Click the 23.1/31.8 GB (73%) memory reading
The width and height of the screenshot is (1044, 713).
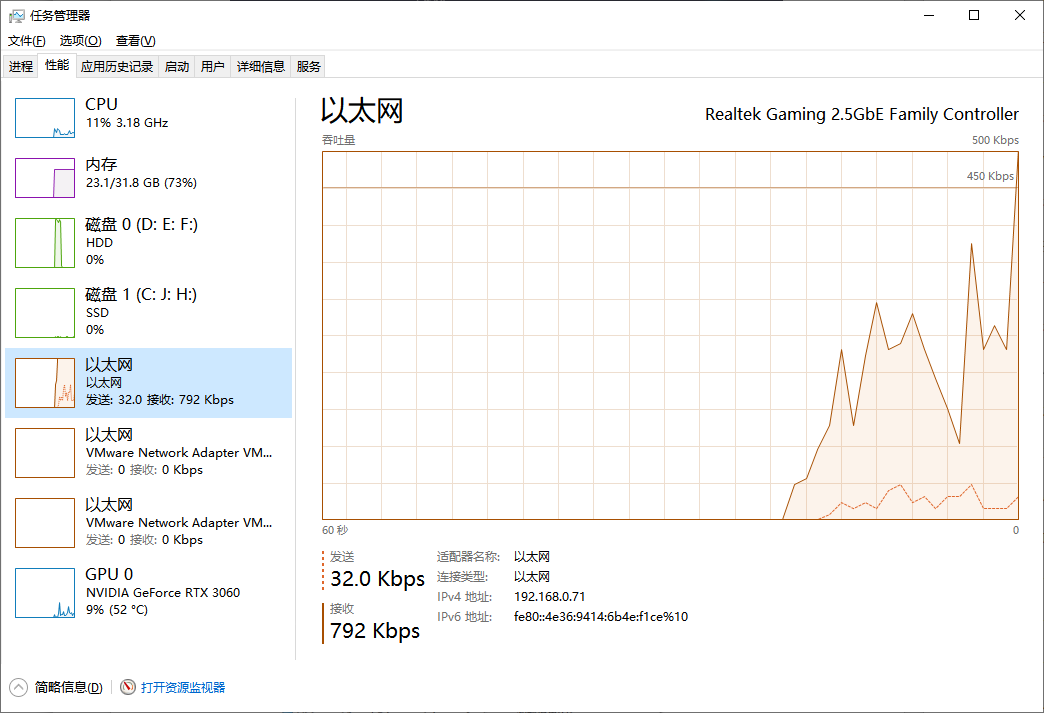(141, 182)
